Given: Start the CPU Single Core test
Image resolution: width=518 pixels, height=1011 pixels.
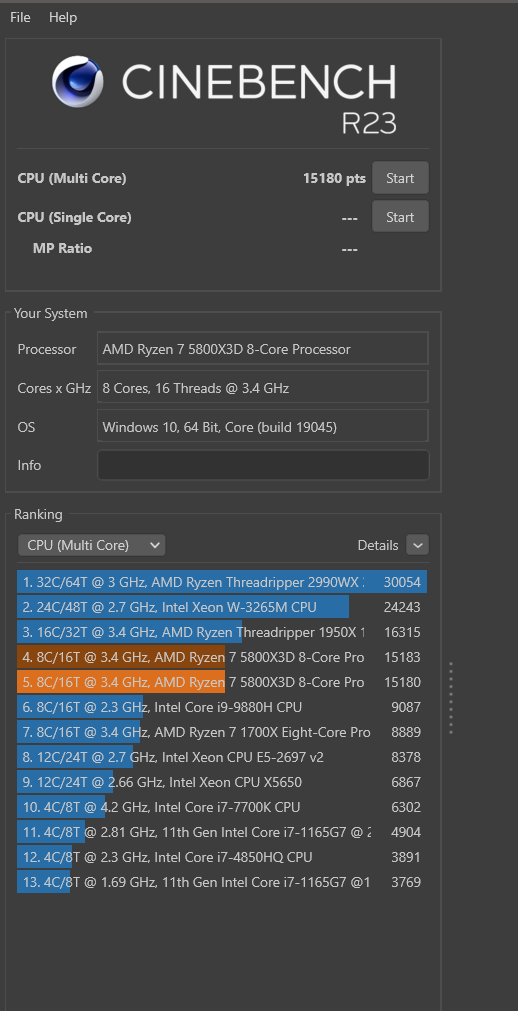Looking at the screenshot, I should click(x=400, y=217).
